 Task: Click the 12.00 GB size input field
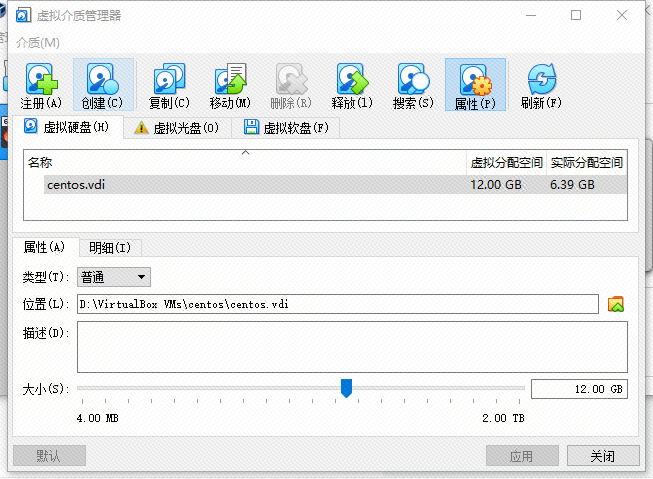click(x=579, y=389)
